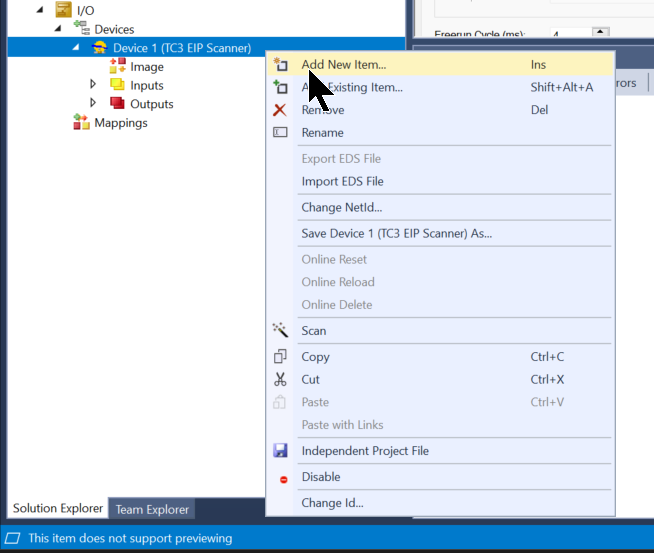Choose Save Device 1 (TC3 EIP Scanner) As...

pyautogui.click(x=396, y=234)
